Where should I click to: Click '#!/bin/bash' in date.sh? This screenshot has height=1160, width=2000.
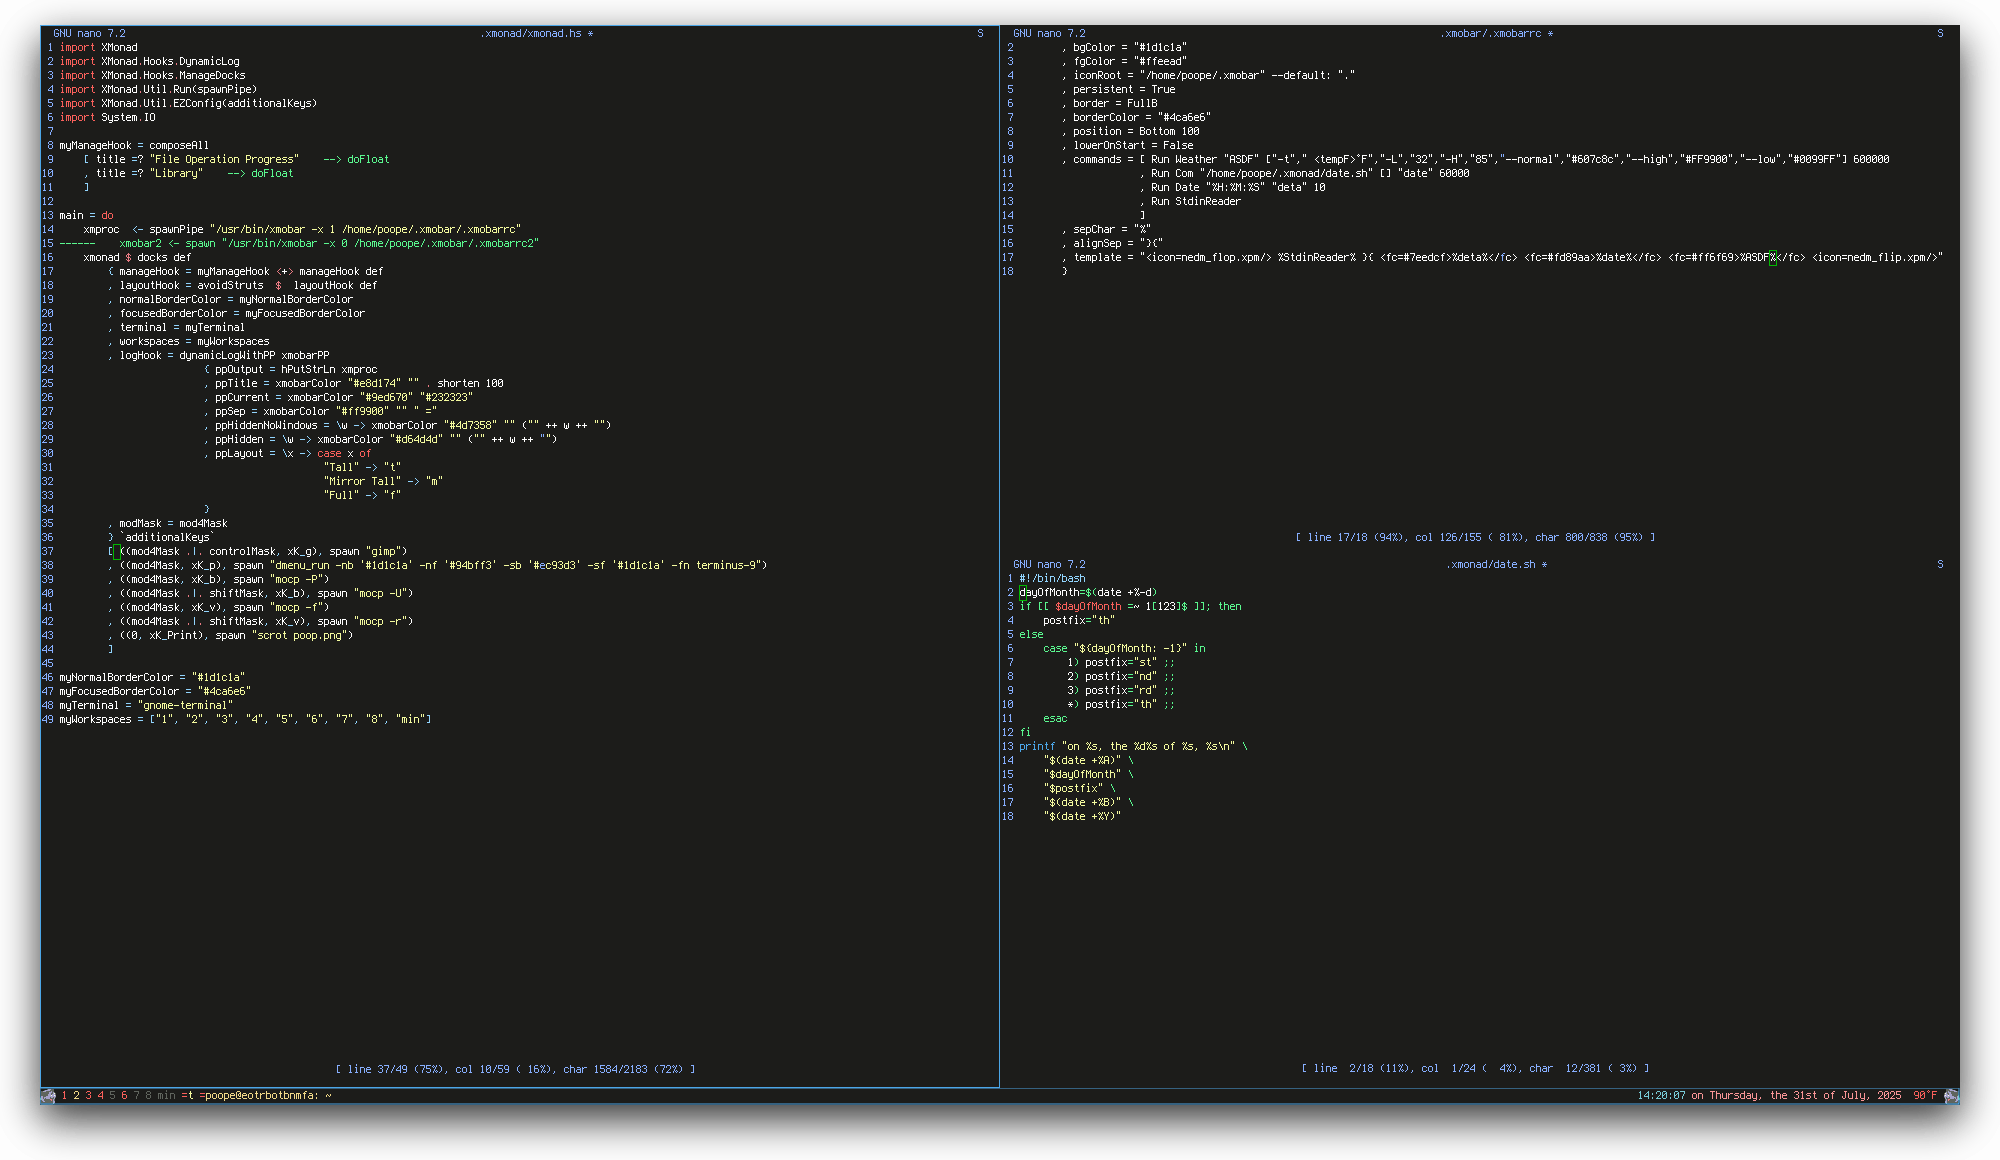pos(1052,579)
